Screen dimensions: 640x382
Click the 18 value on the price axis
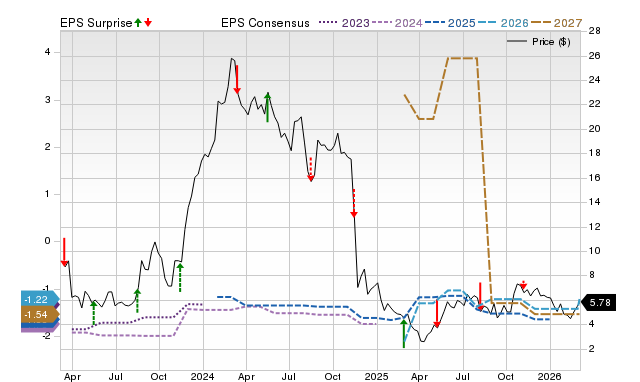tap(595, 153)
